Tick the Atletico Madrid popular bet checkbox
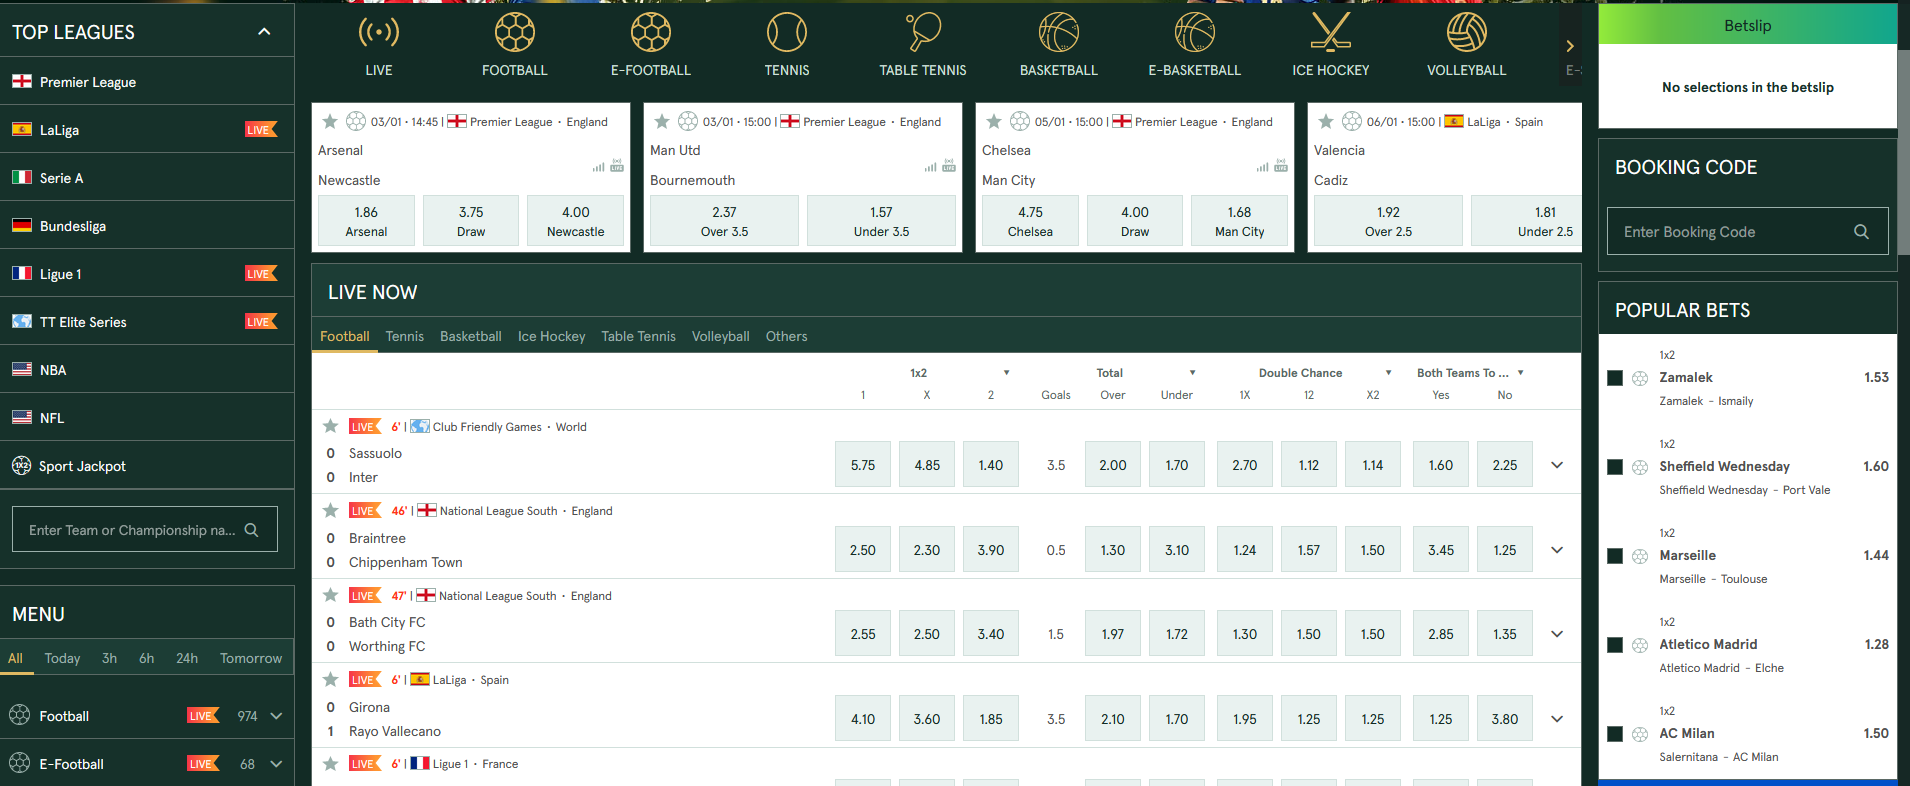Screen dimensions: 1910x786 (x=1615, y=645)
